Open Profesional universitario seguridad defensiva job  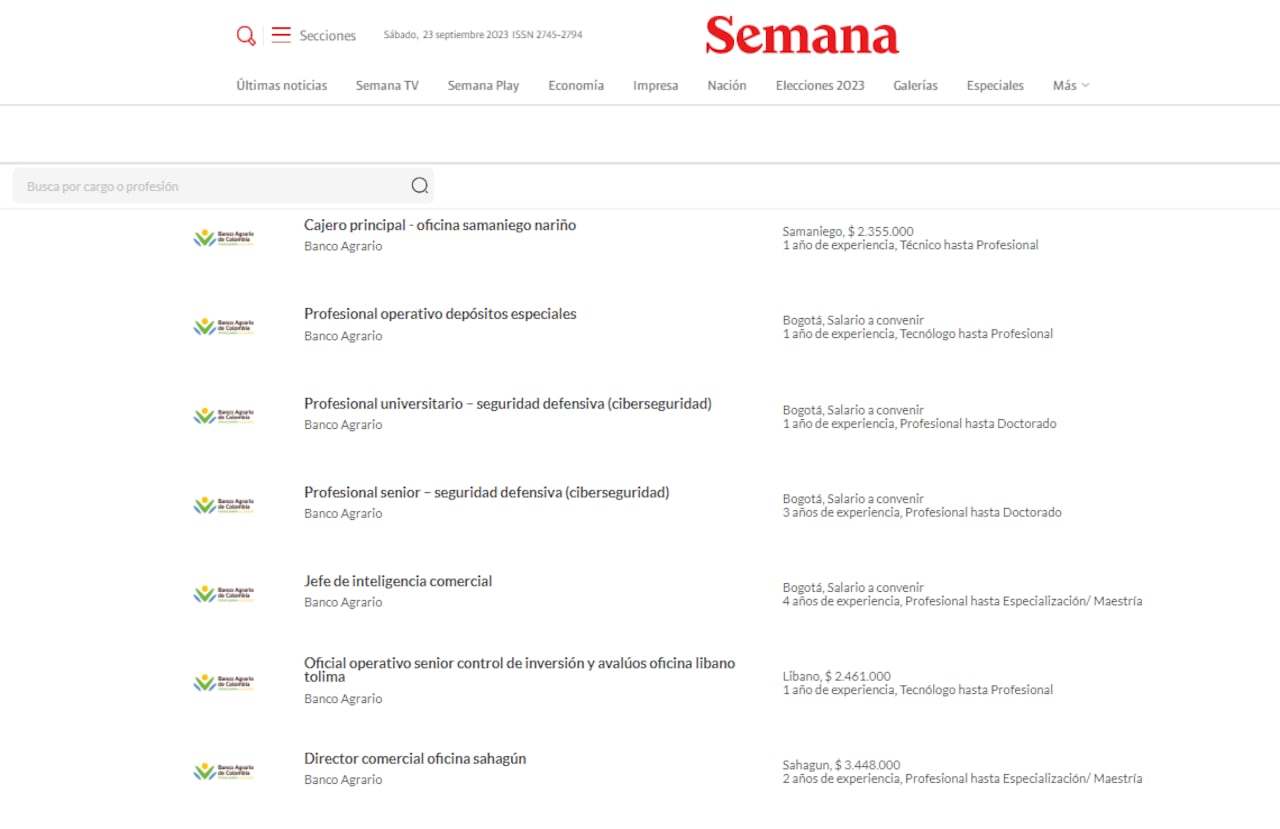508,404
